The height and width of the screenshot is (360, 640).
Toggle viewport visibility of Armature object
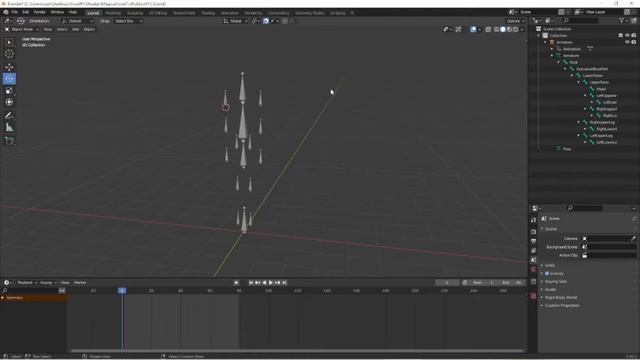click(627, 42)
